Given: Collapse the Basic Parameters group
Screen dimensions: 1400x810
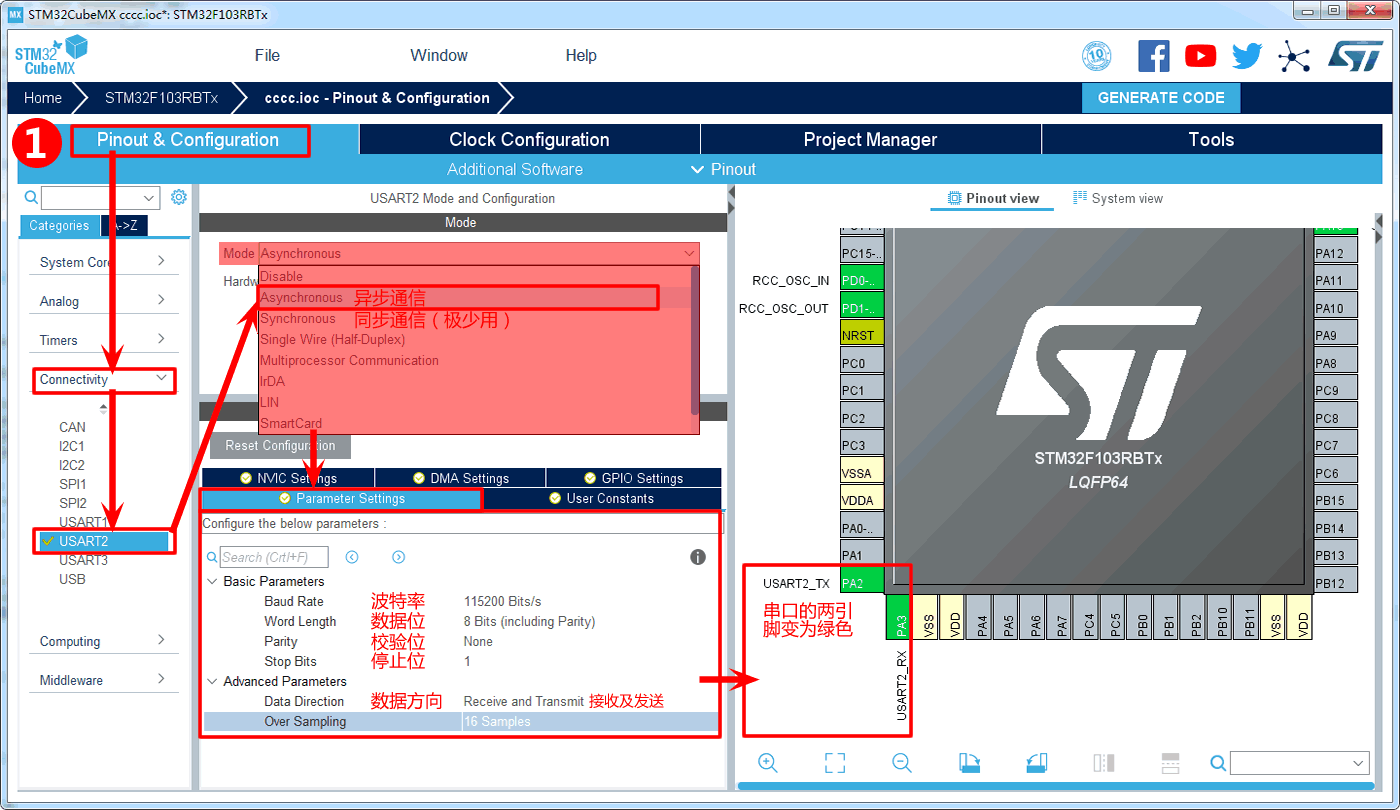Looking at the screenshot, I should (212, 581).
